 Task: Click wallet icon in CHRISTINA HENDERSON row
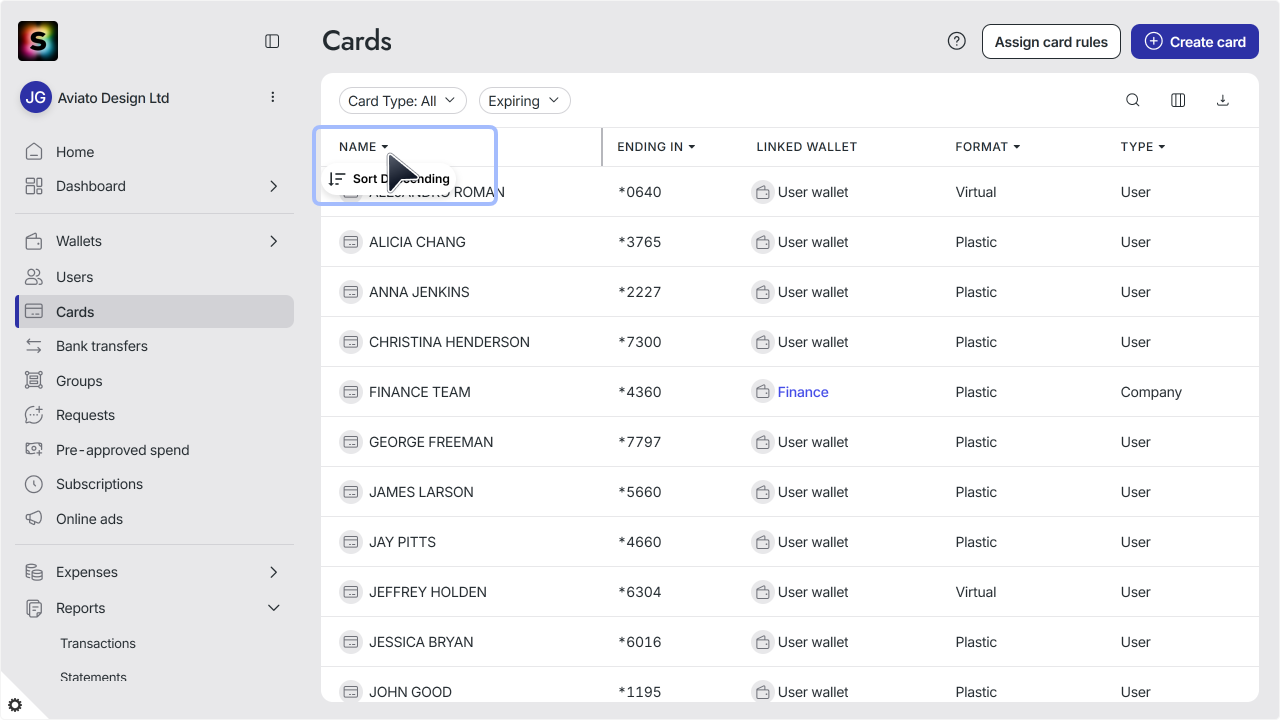point(762,342)
